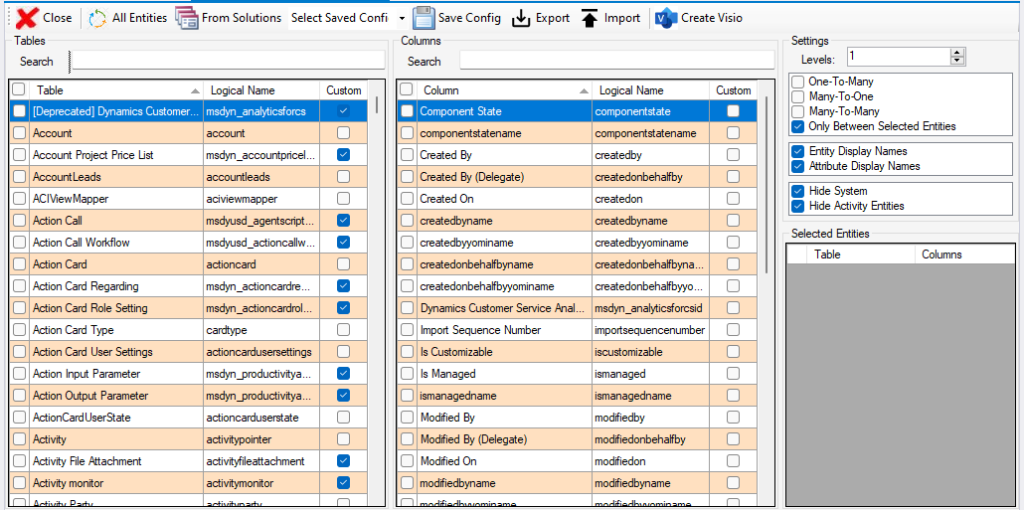
Task: Check the Action Call row checkbox
Action: click(x=20, y=221)
